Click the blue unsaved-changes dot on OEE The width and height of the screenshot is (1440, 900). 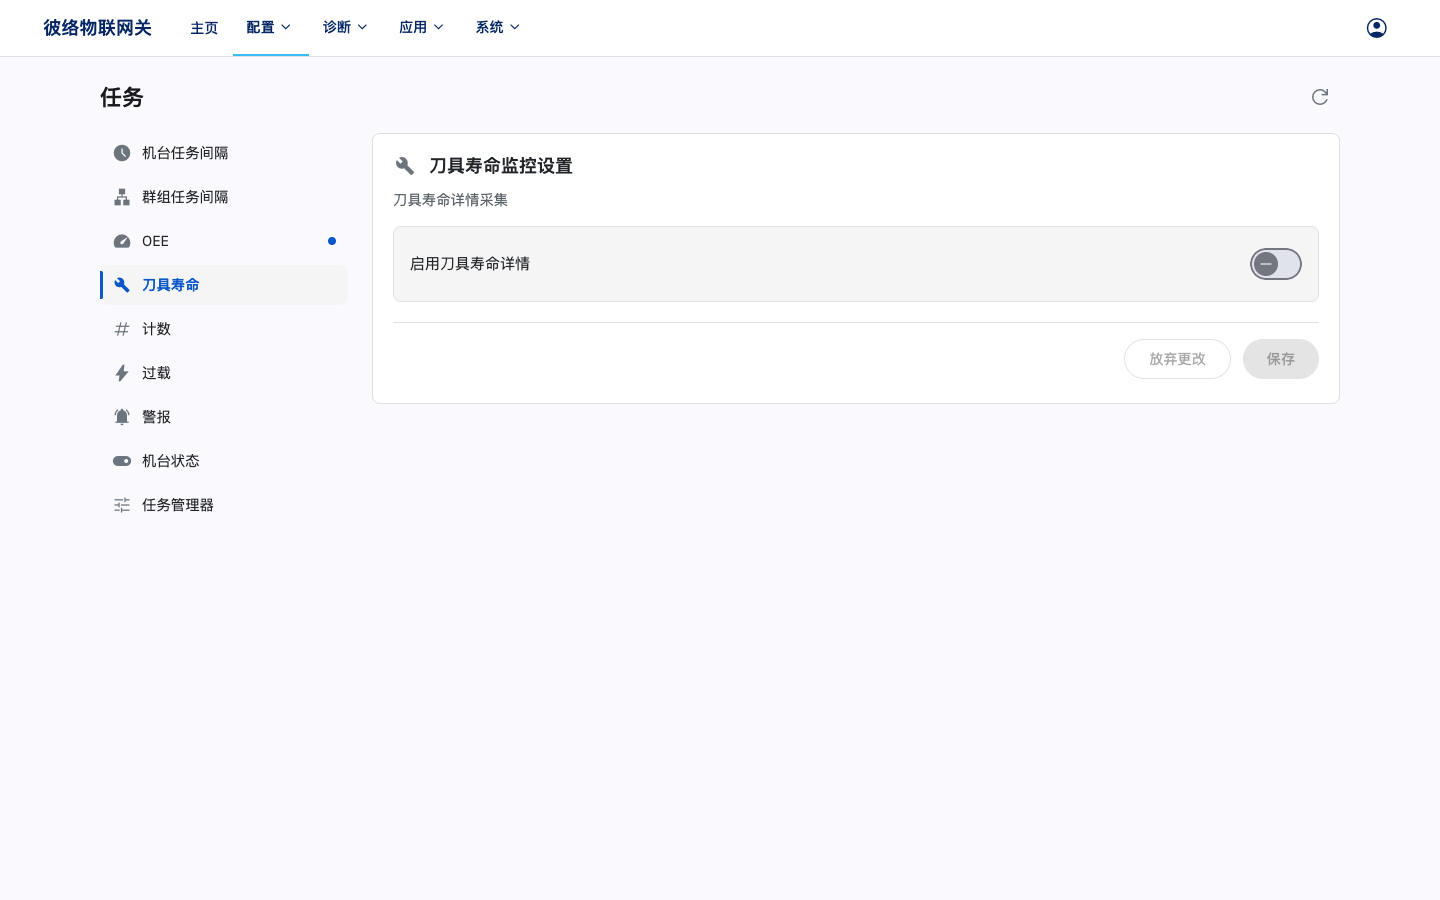[x=332, y=241]
